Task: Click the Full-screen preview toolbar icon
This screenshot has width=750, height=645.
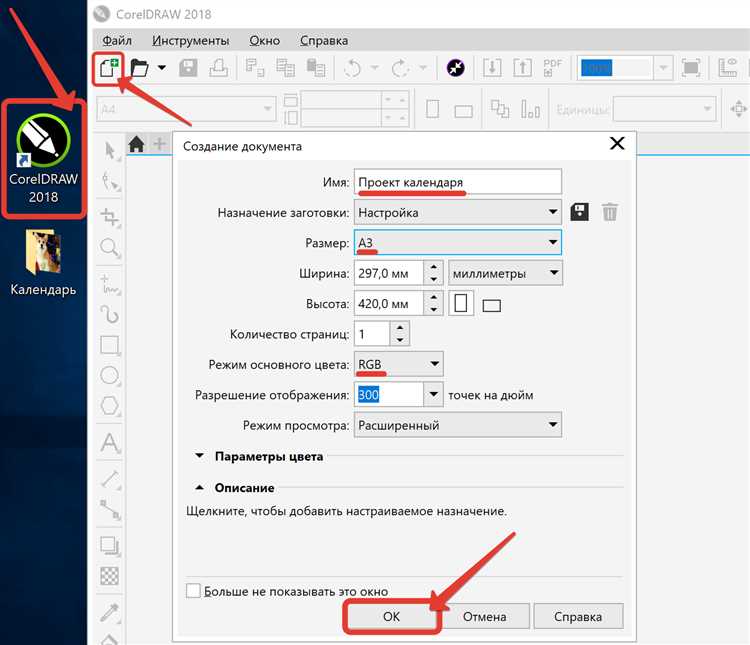Action: 691,68
